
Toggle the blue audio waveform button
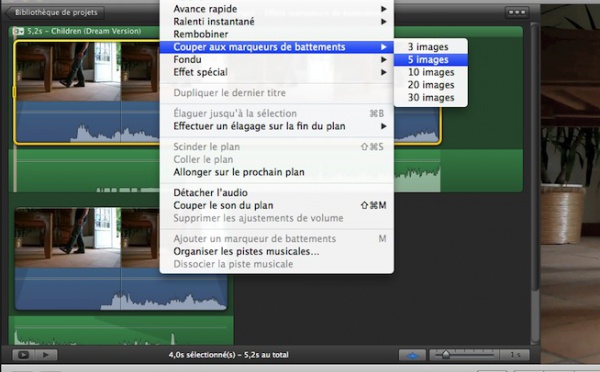(412, 355)
